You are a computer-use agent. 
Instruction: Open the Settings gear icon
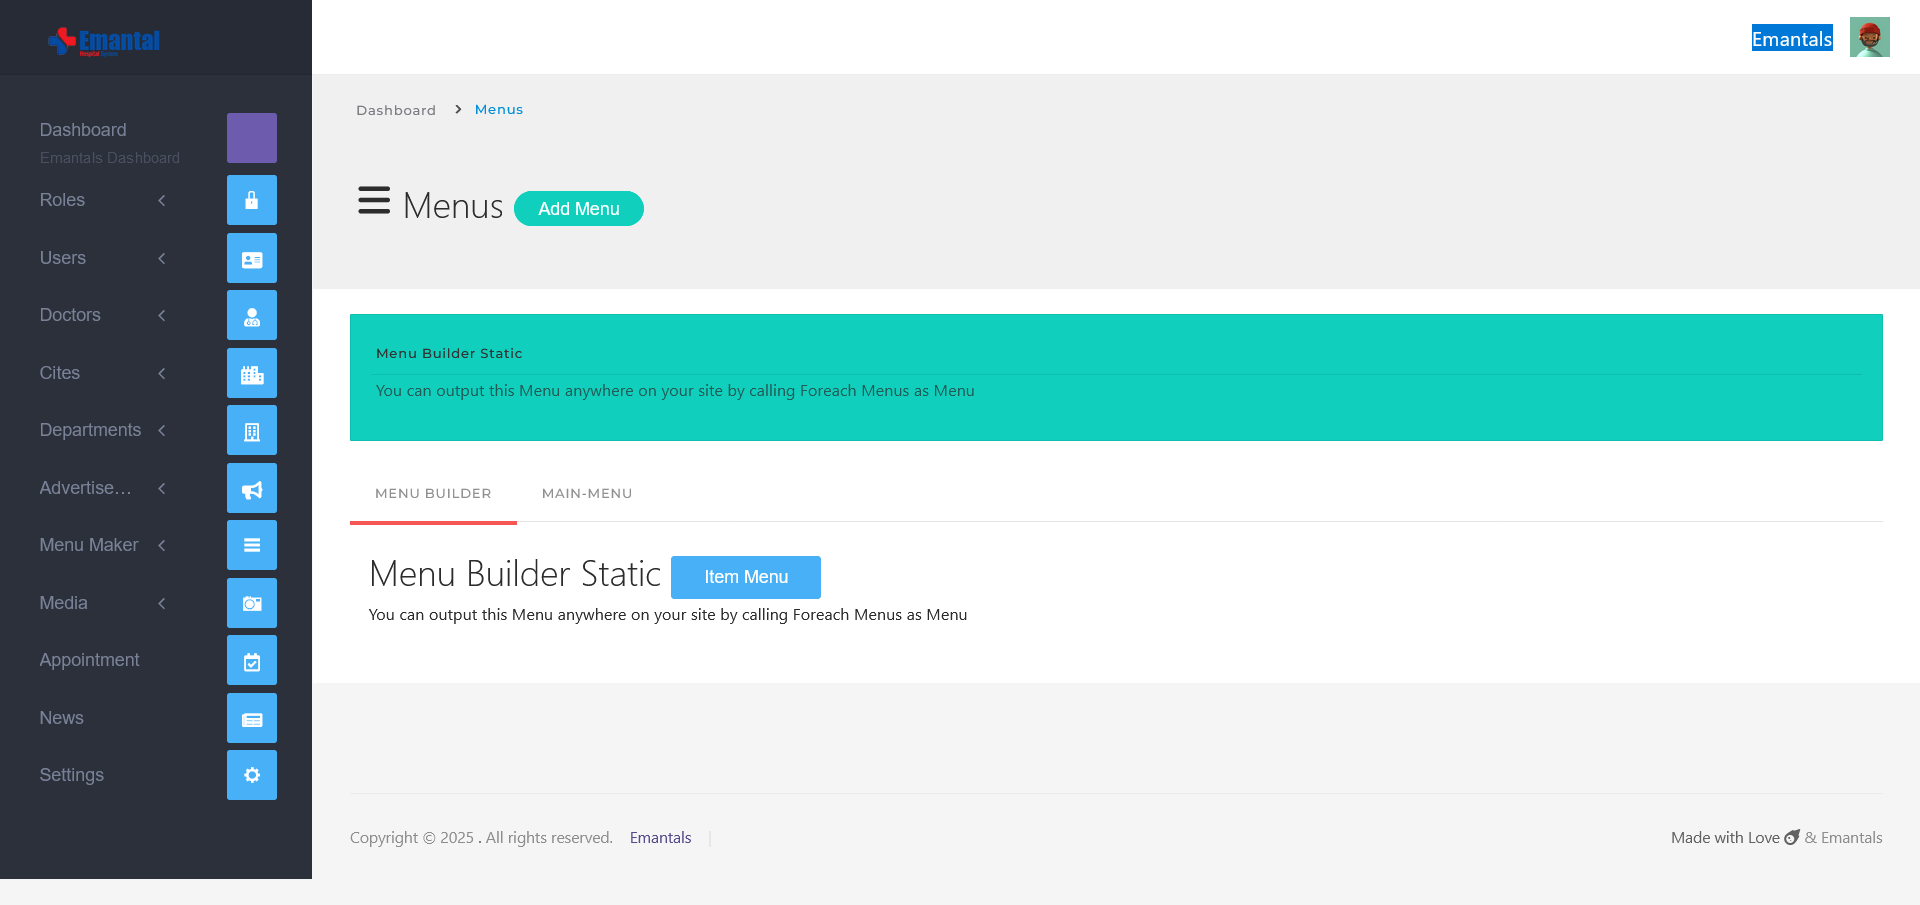tap(251, 775)
